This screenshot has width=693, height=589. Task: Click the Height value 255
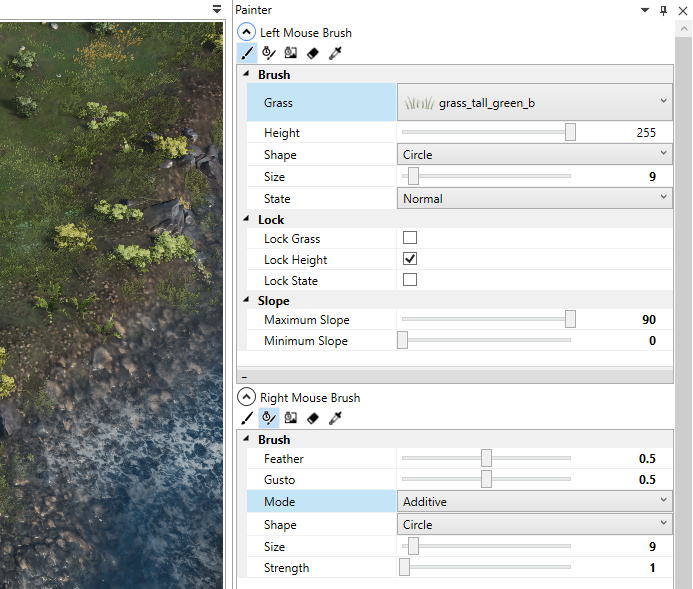[646, 133]
